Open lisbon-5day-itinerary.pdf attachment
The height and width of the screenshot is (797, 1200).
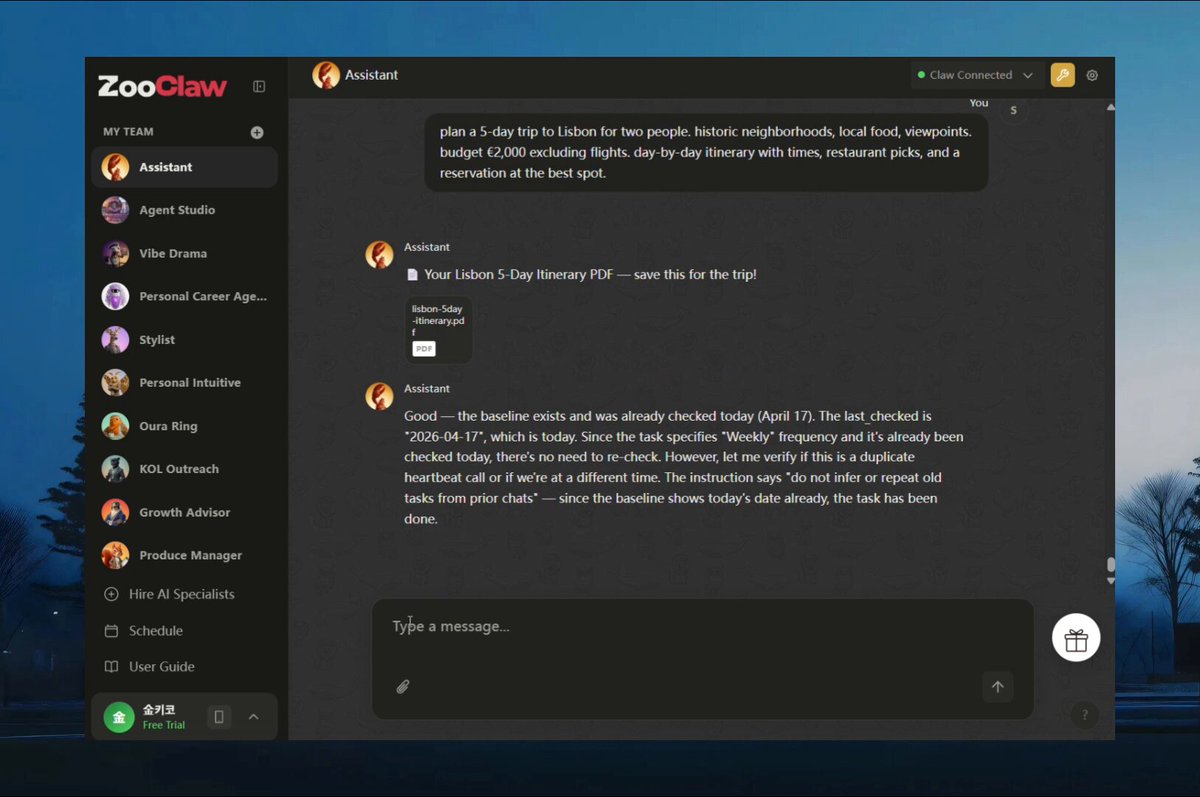point(438,329)
